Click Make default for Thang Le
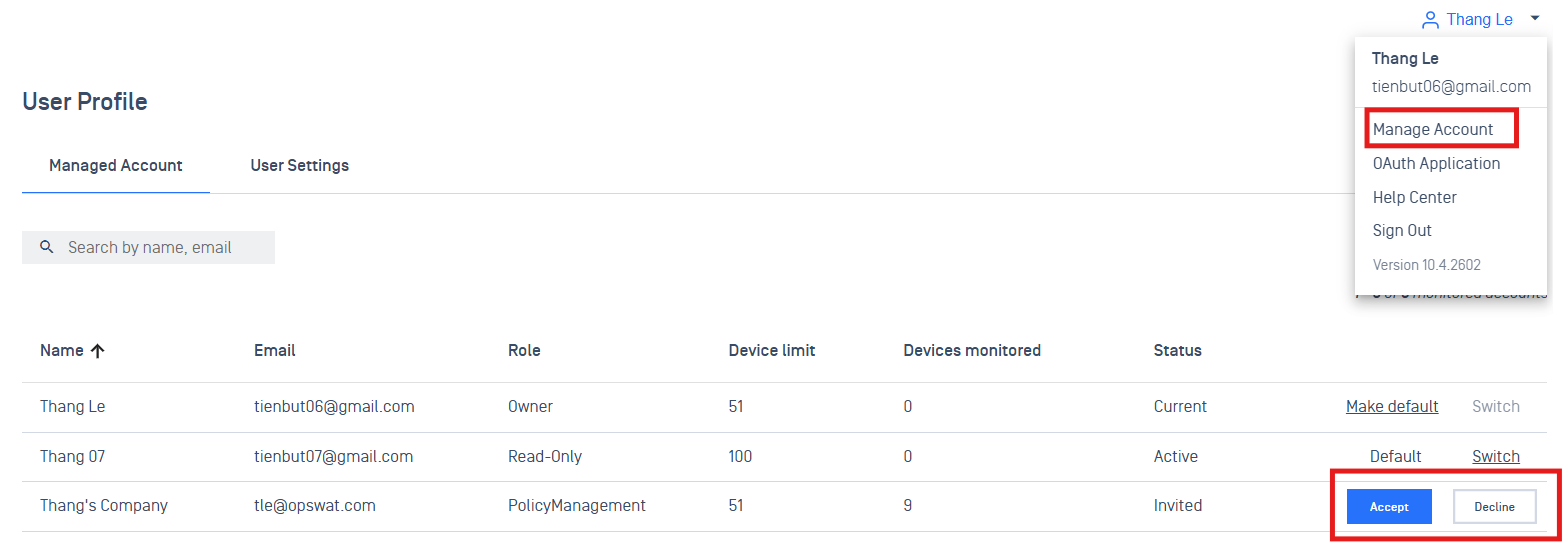1562x545 pixels. pyautogui.click(x=1391, y=406)
